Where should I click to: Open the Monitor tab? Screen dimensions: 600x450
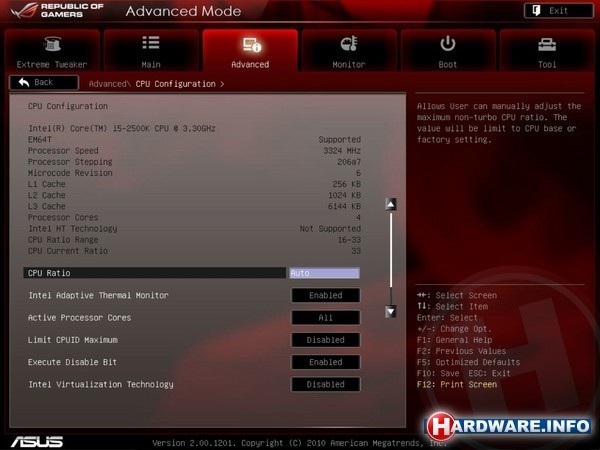349,50
